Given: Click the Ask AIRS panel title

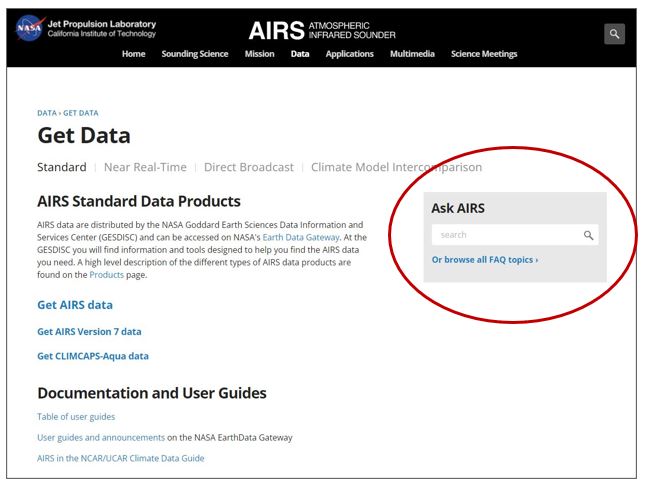Looking at the screenshot, I should [x=458, y=208].
